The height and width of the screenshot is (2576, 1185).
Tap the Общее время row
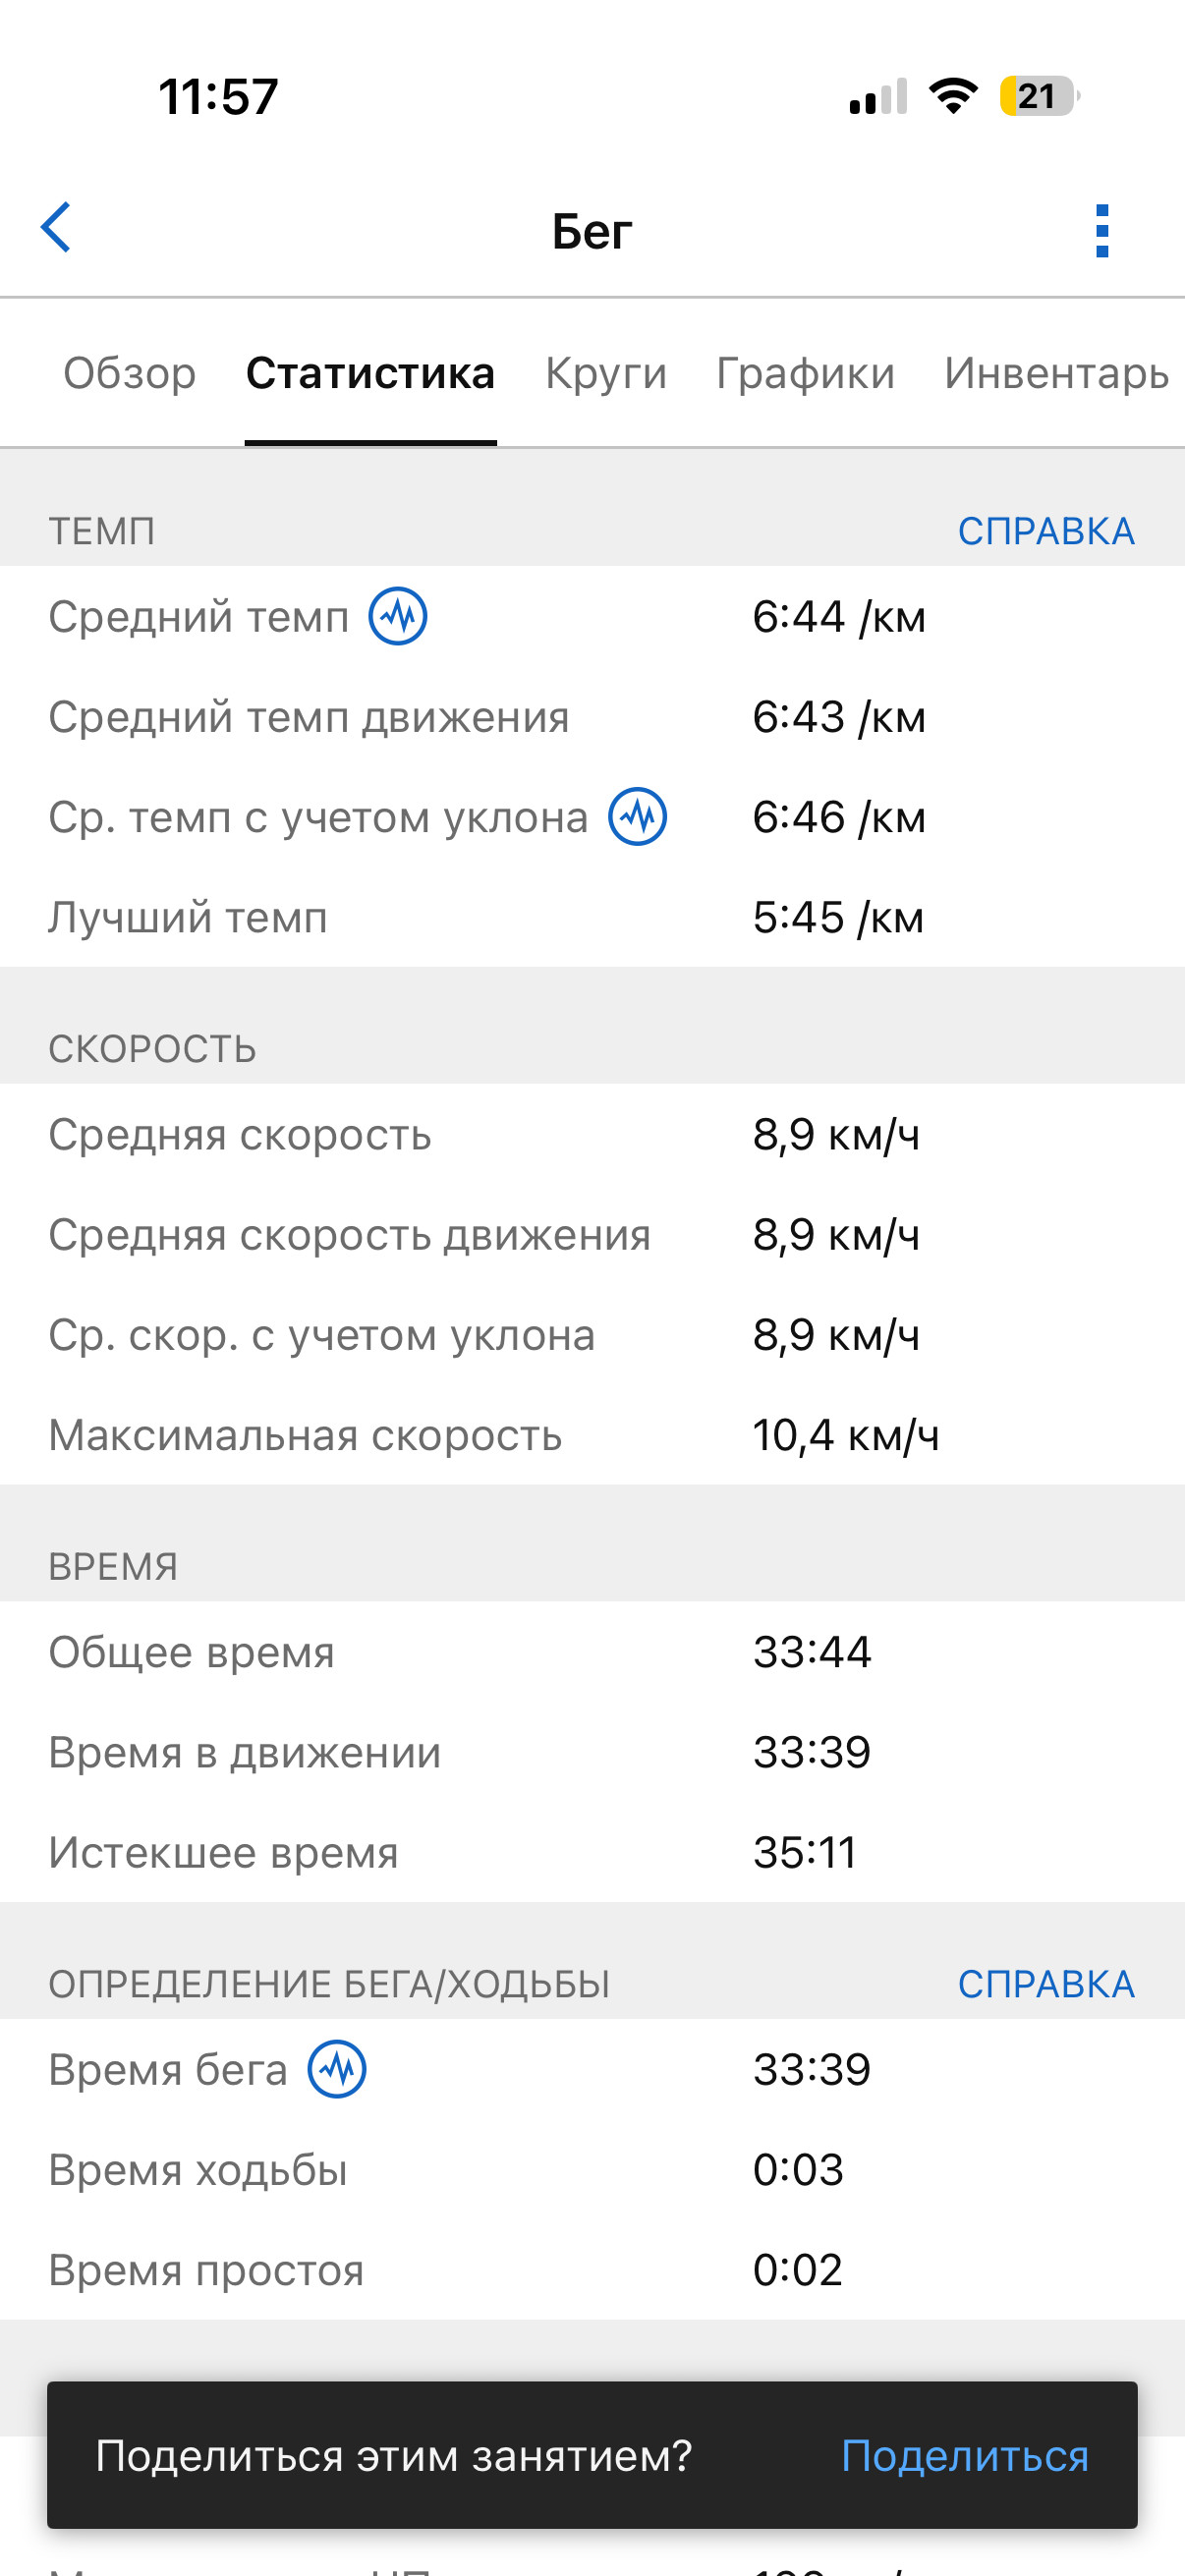(x=592, y=1652)
